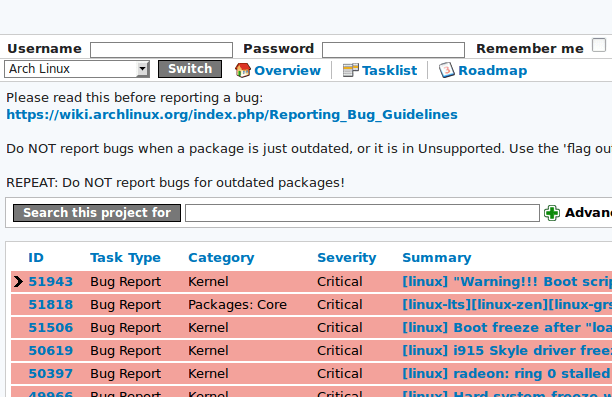
Task: Open task ID 50619
Action: [x=51, y=351]
